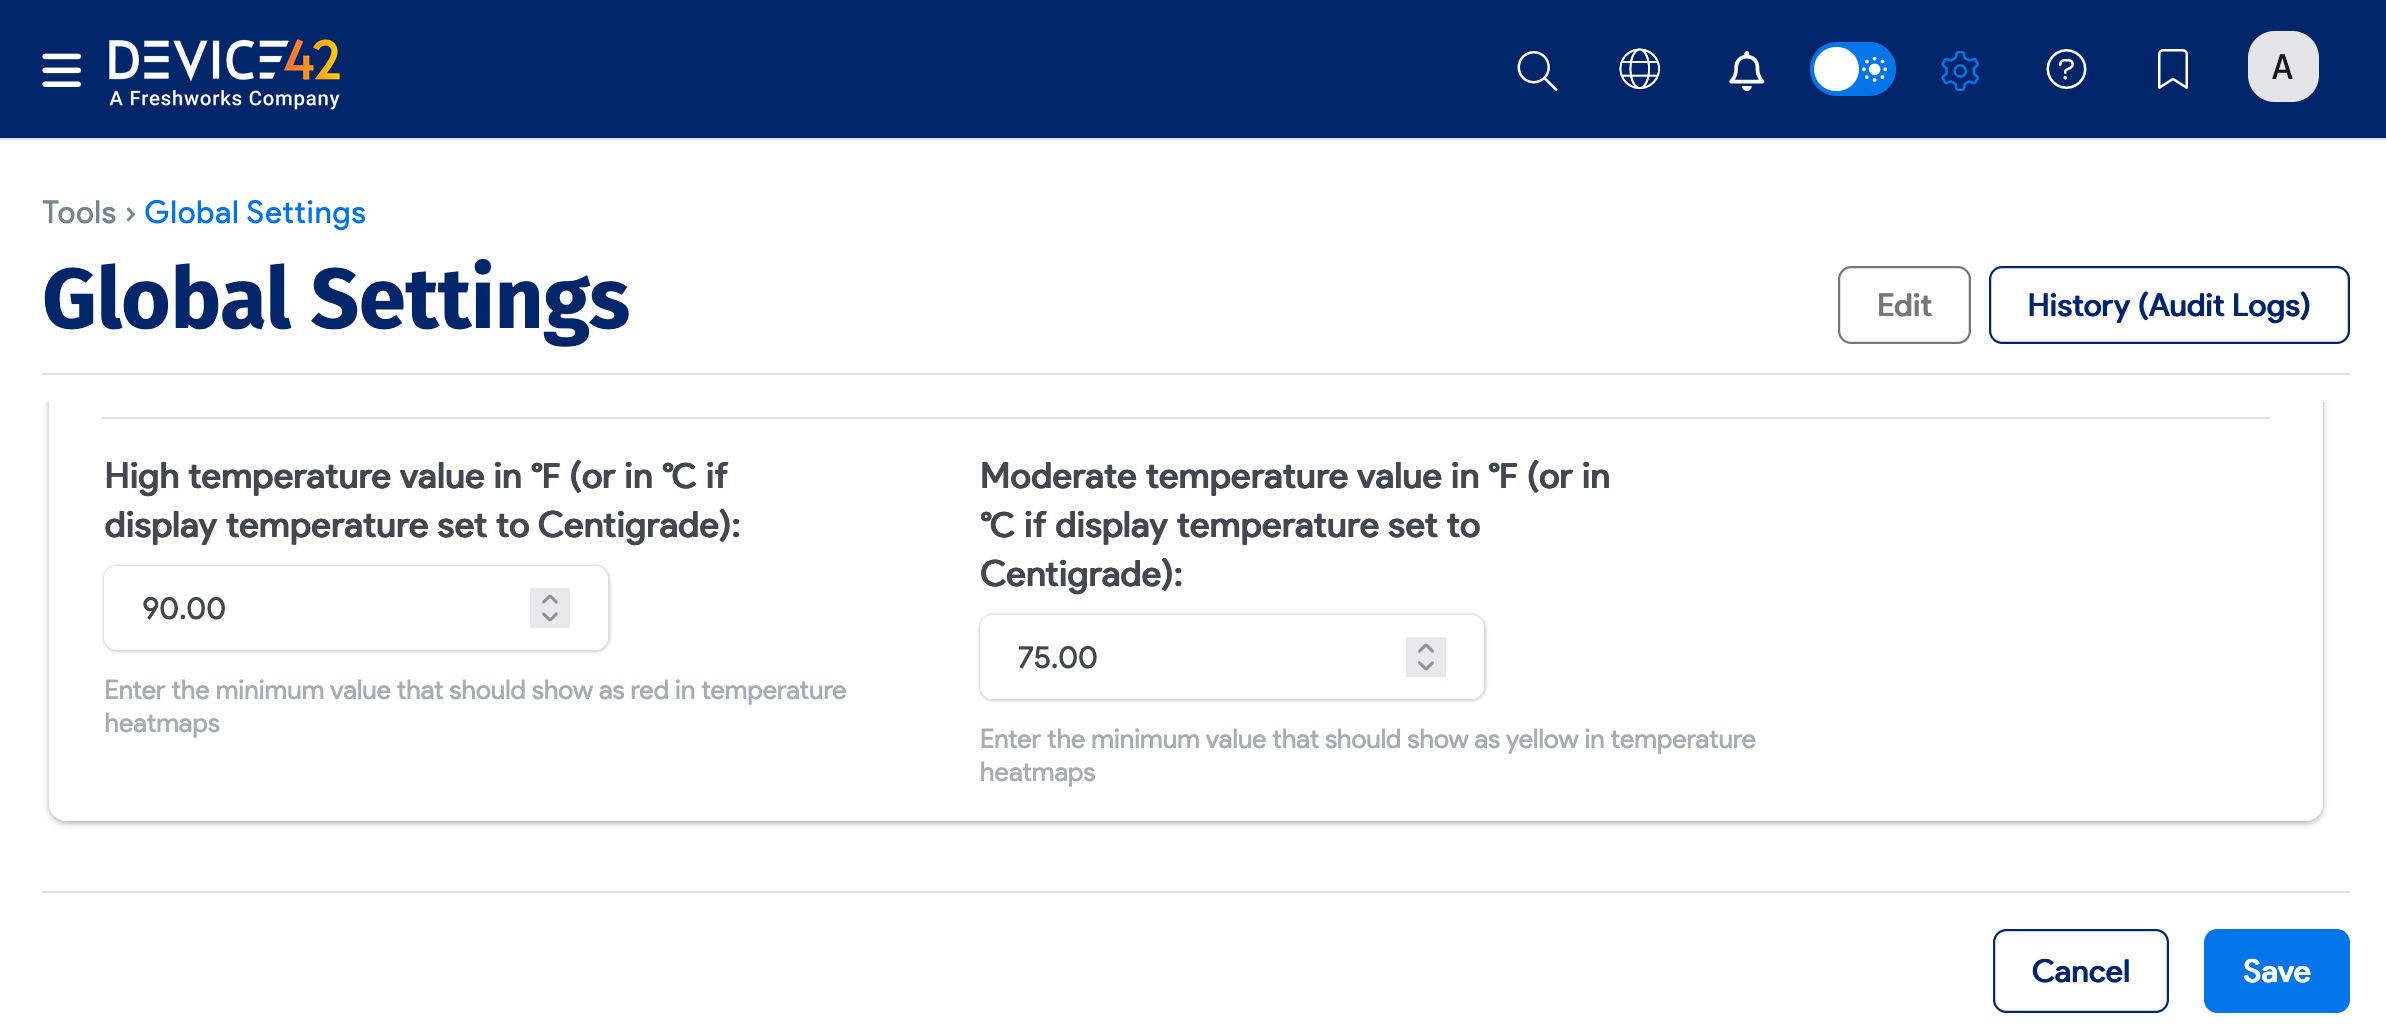The height and width of the screenshot is (1036, 2386).
Task: Open the search magnifier icon
Action: pyautogui.click(x=1536, y=69)
